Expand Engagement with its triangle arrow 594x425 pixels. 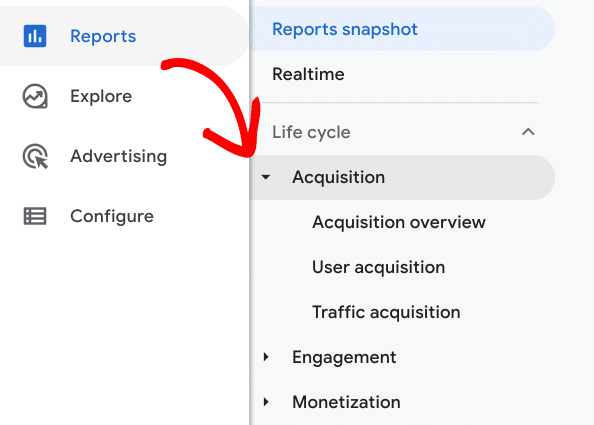coord(266,357)
